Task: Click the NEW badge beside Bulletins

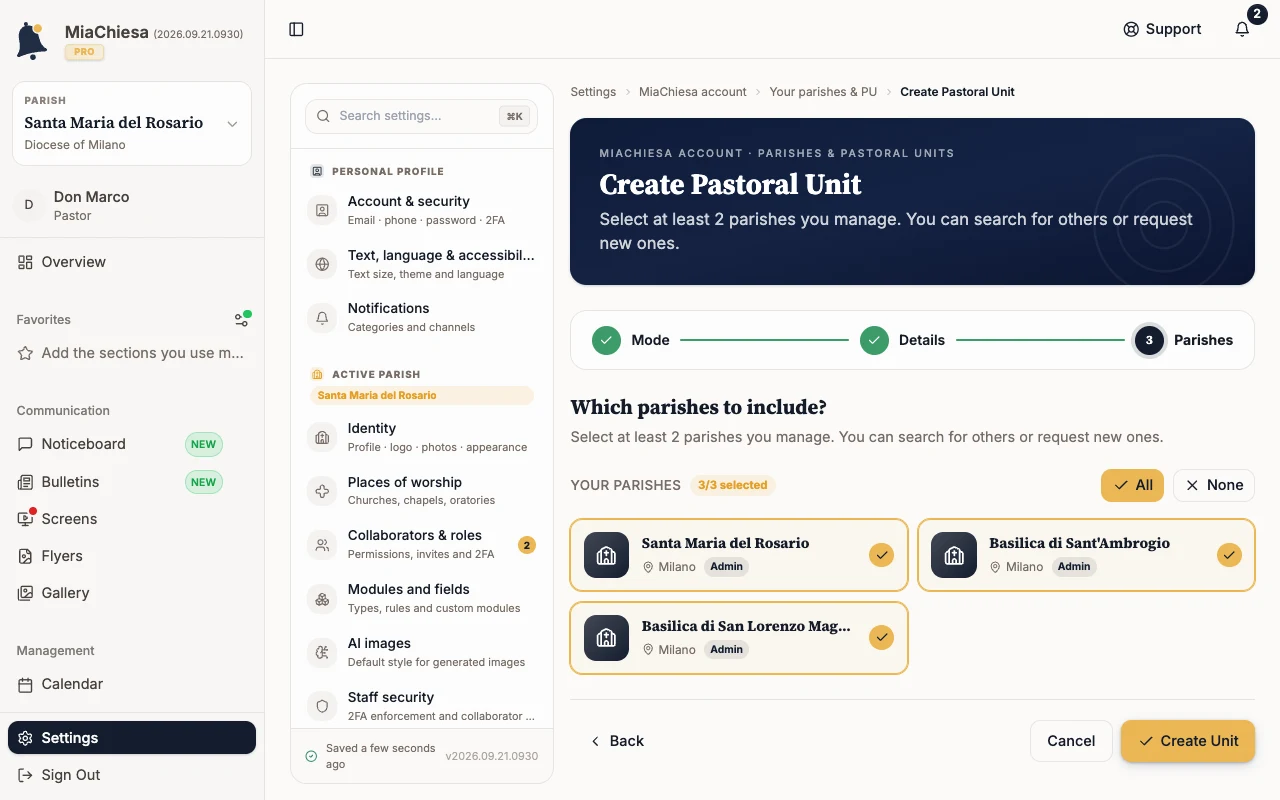Action: point(204,482)
